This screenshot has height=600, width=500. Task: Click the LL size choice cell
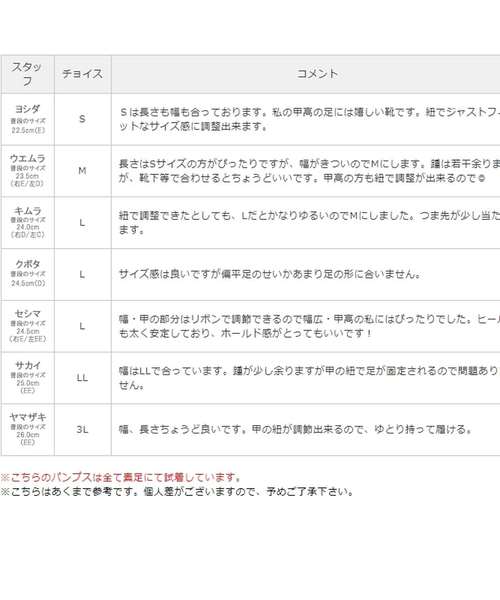point(82,378)
